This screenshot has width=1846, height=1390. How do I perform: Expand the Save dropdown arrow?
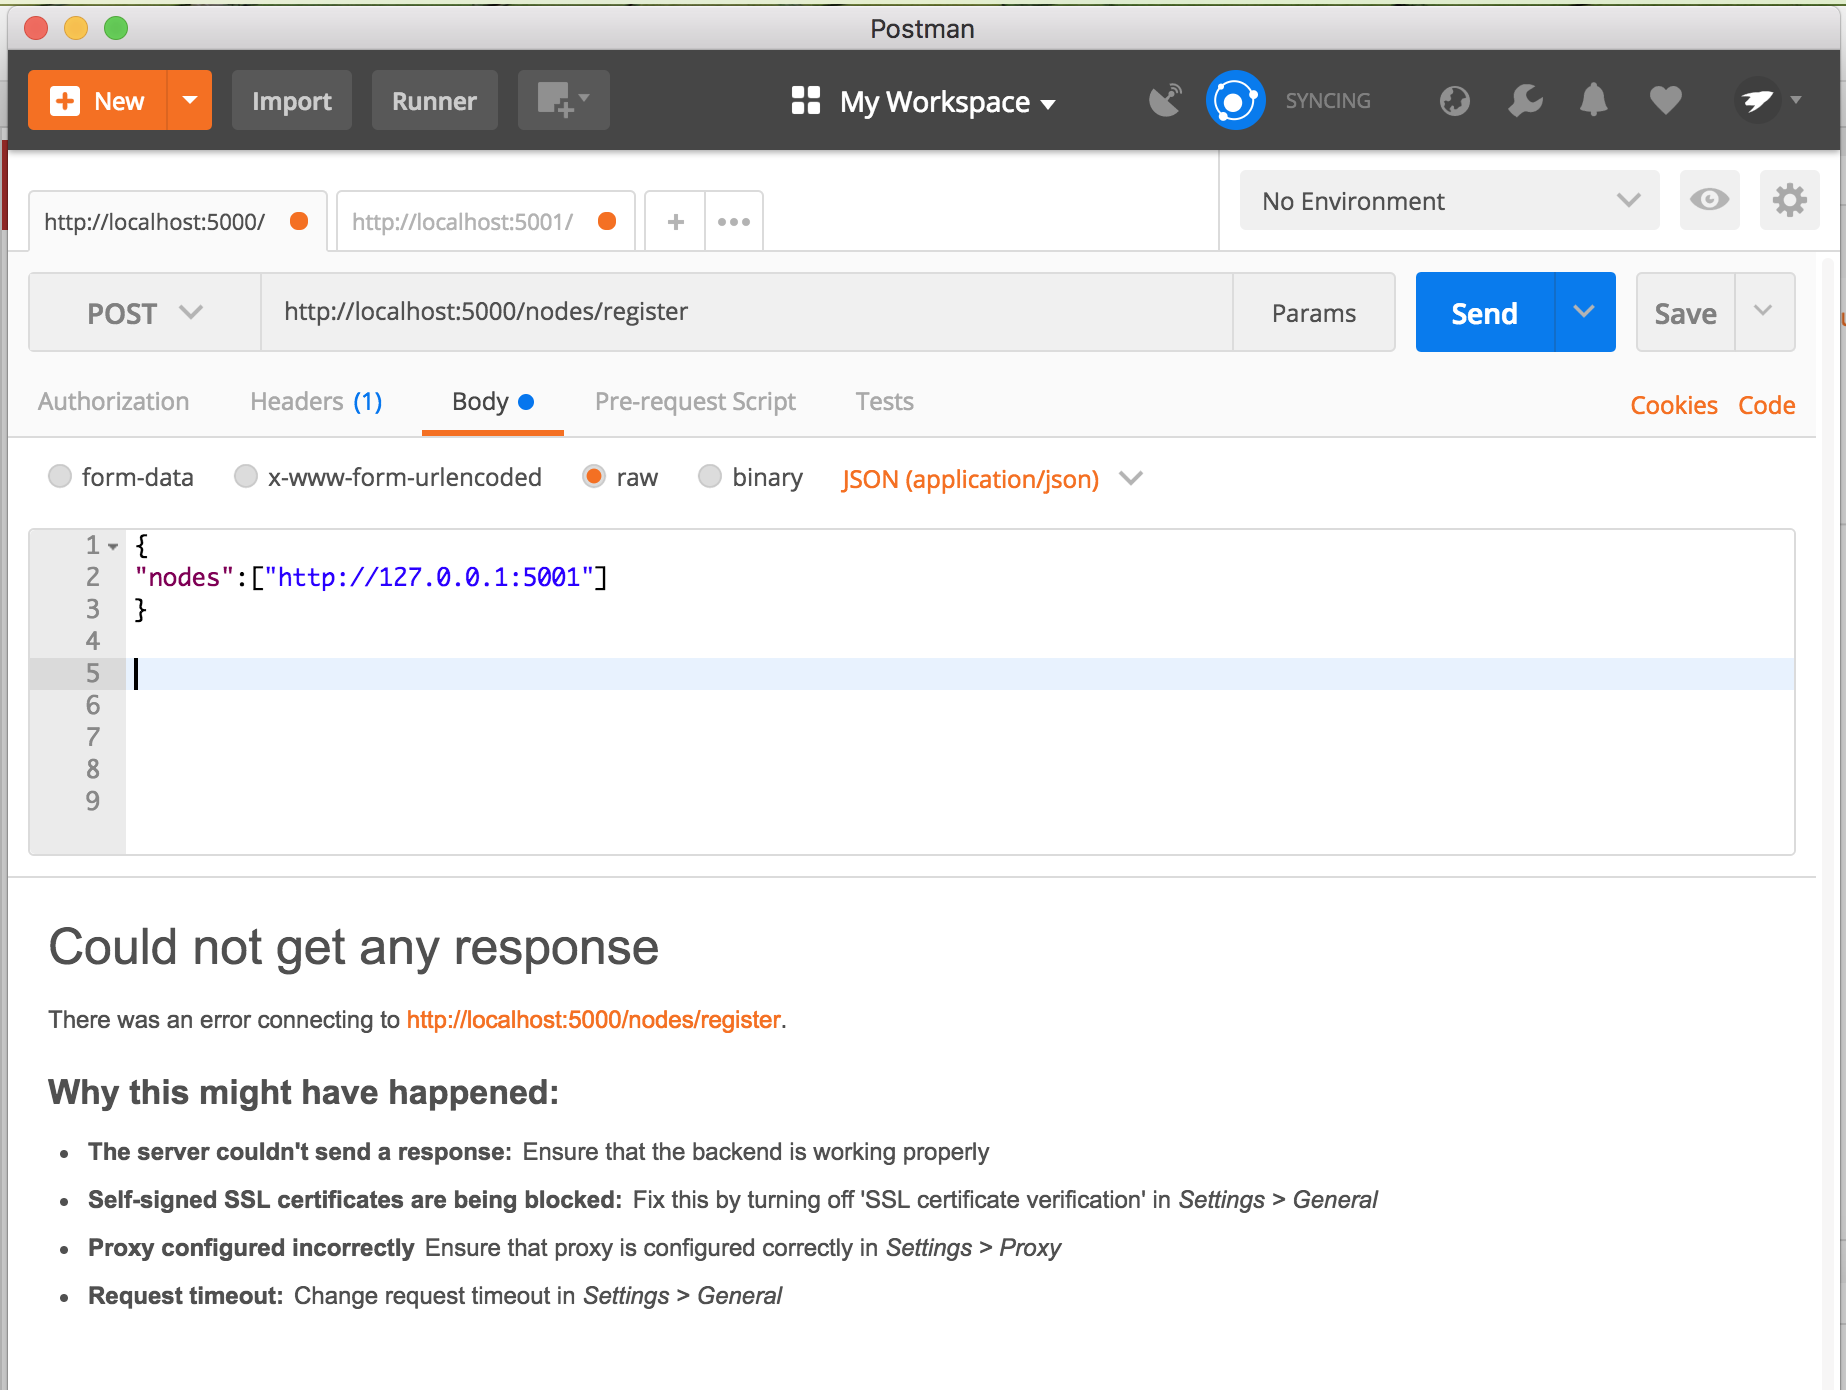(1764, 312)
